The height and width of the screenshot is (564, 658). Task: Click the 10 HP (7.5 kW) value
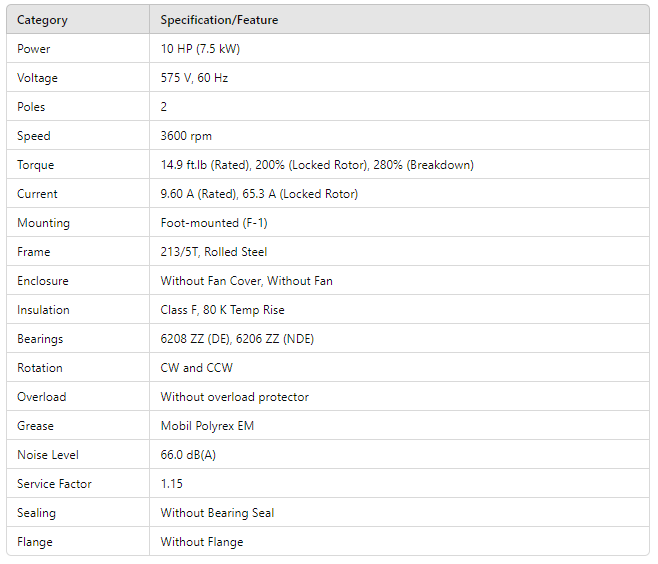[200, 49]
